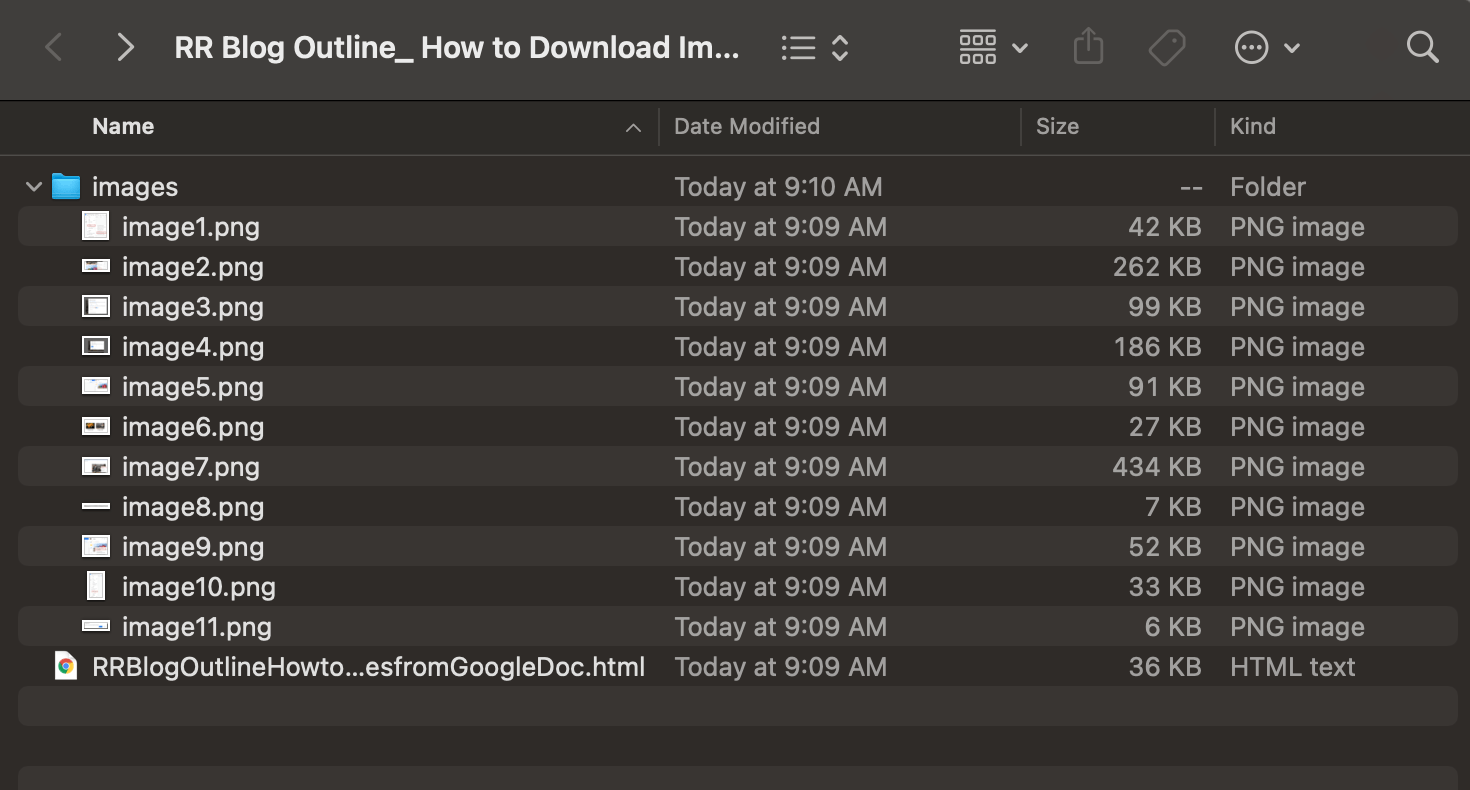Click the list view icon in the toolbar

pyautogui.click(x=799, y=46)
